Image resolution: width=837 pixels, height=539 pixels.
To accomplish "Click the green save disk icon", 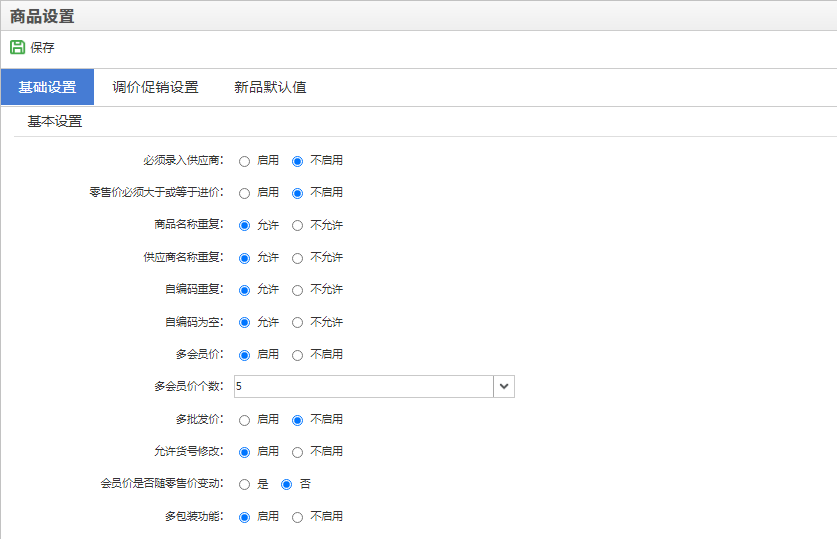I will click(x=18, y=47).
